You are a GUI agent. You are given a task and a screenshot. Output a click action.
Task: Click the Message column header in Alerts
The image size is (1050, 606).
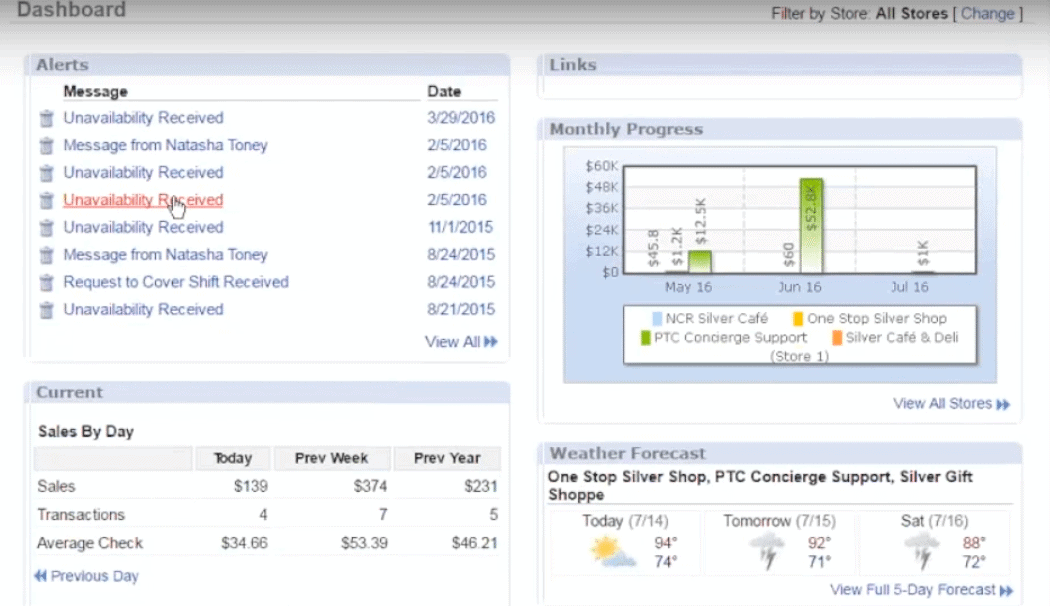click(x=96, y=92)
